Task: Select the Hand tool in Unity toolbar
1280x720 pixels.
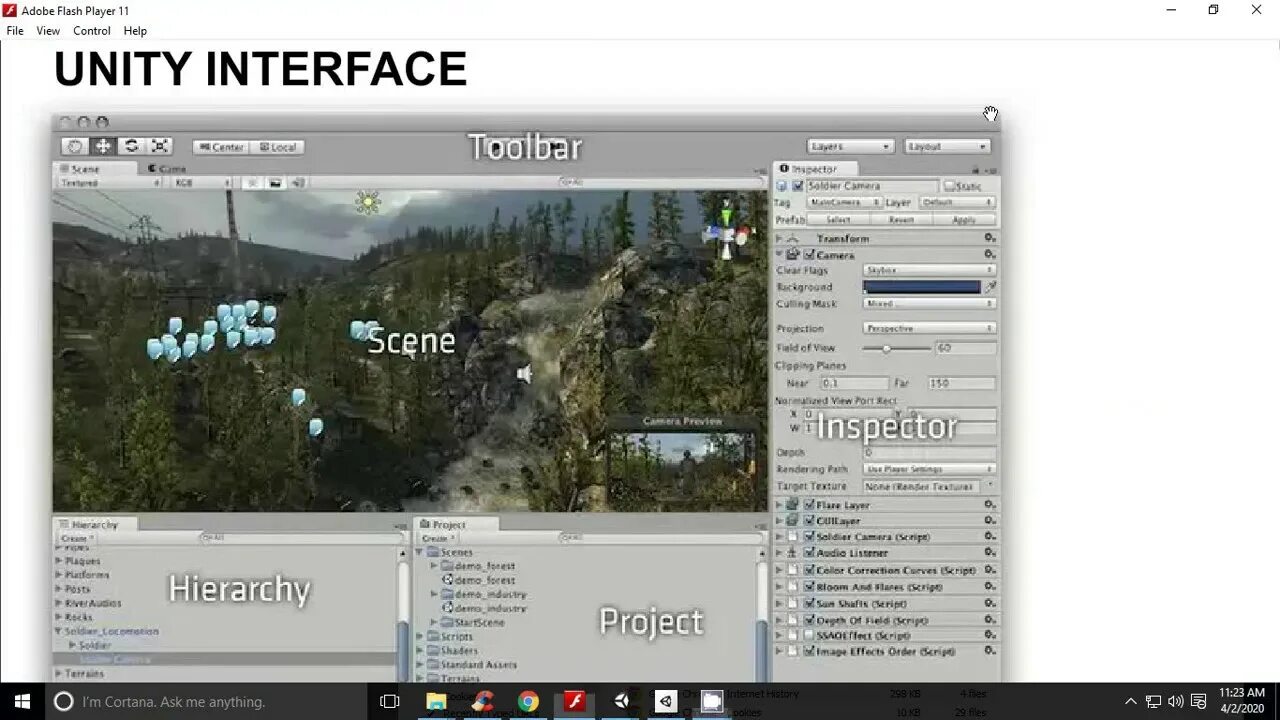Action: (x=74, y=146)
